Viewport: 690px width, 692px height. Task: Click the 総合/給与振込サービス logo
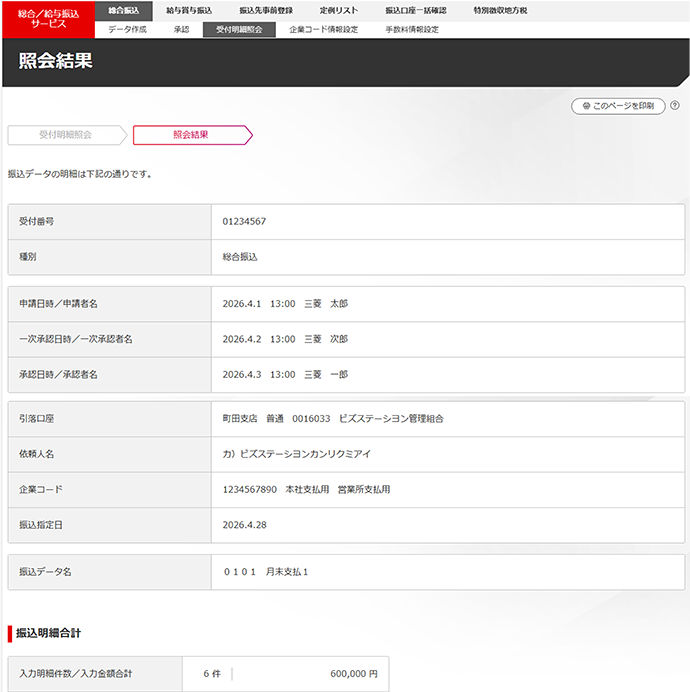48,19
